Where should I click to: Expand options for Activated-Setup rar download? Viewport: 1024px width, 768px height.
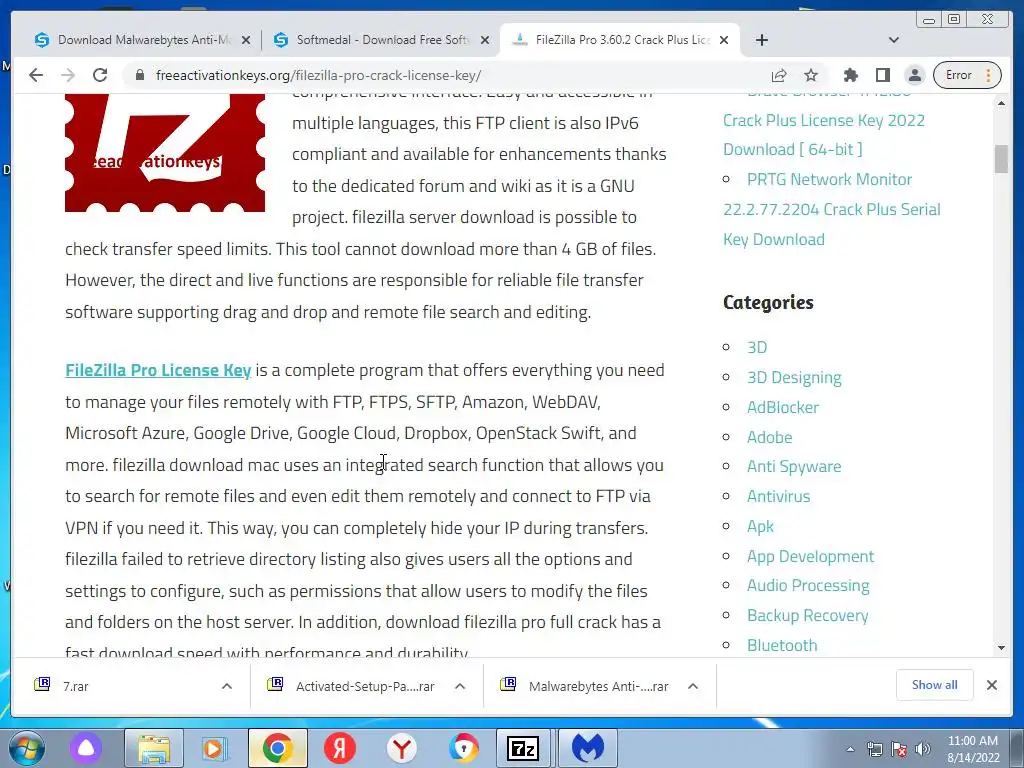pyautogui.click(x=460, y=686)
